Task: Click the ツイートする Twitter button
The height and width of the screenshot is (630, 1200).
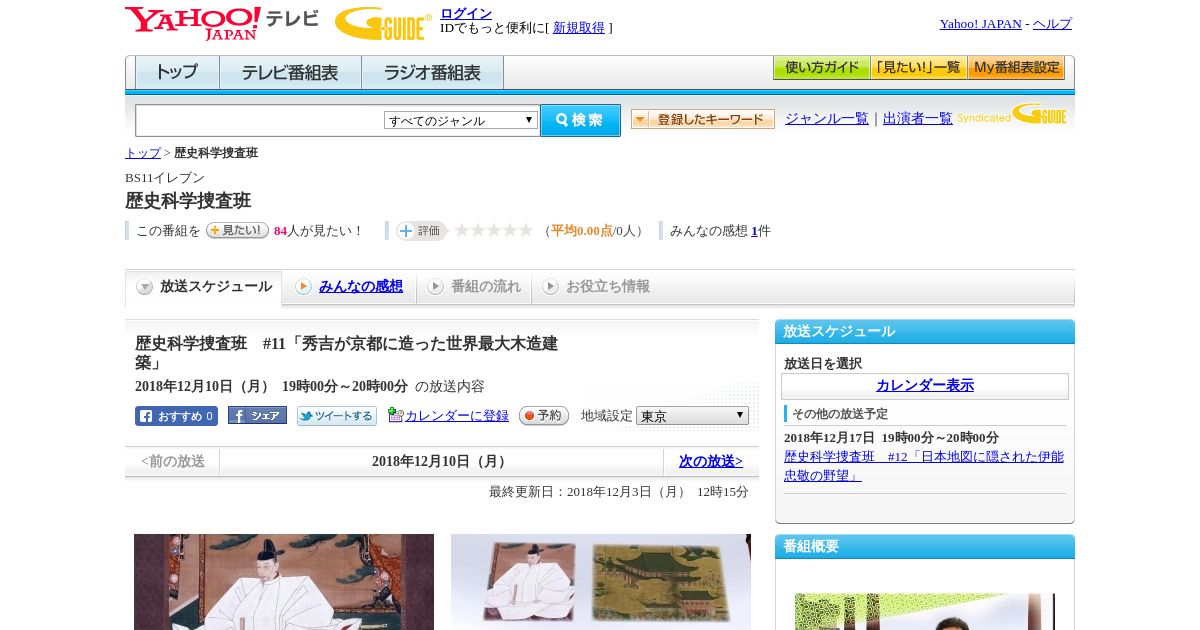Action: pos(337,416)
